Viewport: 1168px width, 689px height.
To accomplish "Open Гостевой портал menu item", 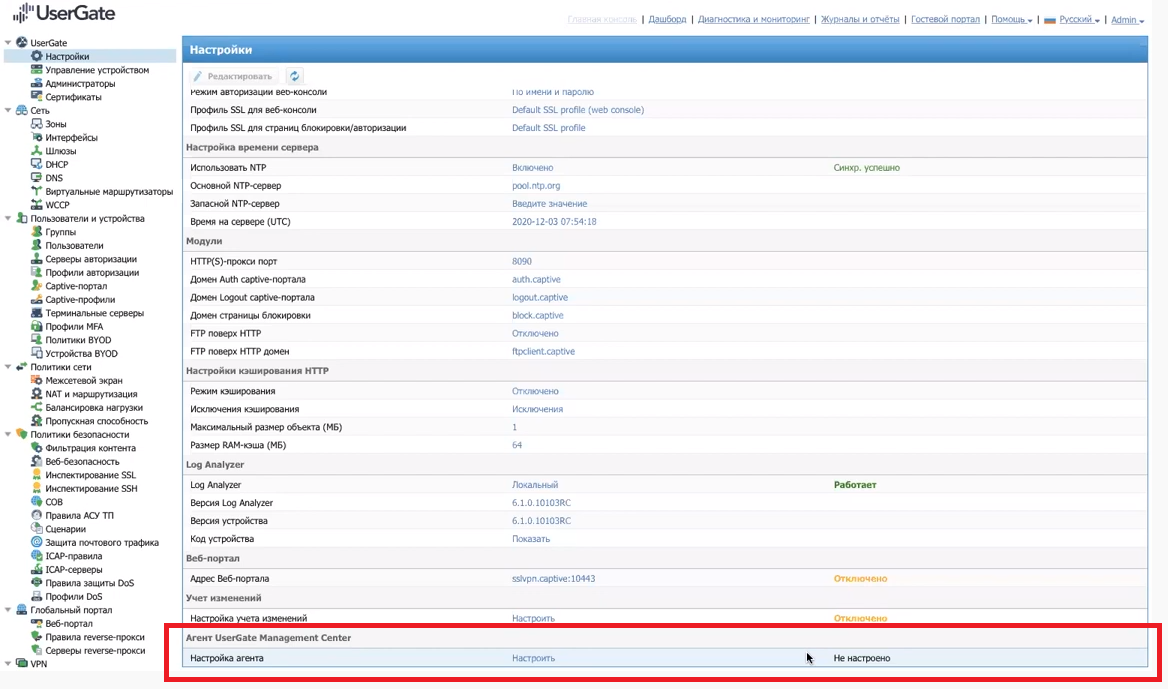I will 945,19.
